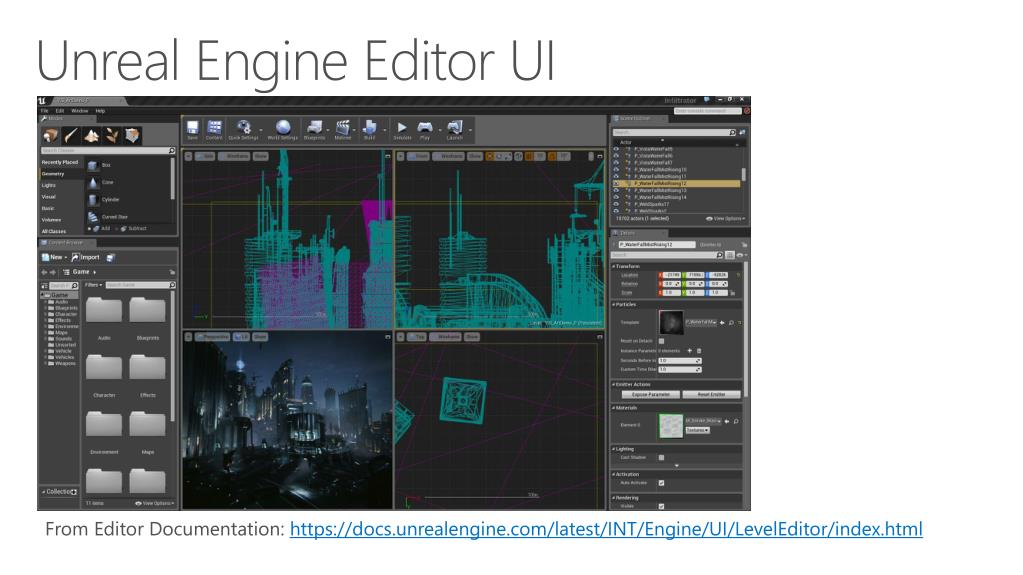The image size is (1023, 575).
Task: Open the Help menu
Action: [100, 111]
